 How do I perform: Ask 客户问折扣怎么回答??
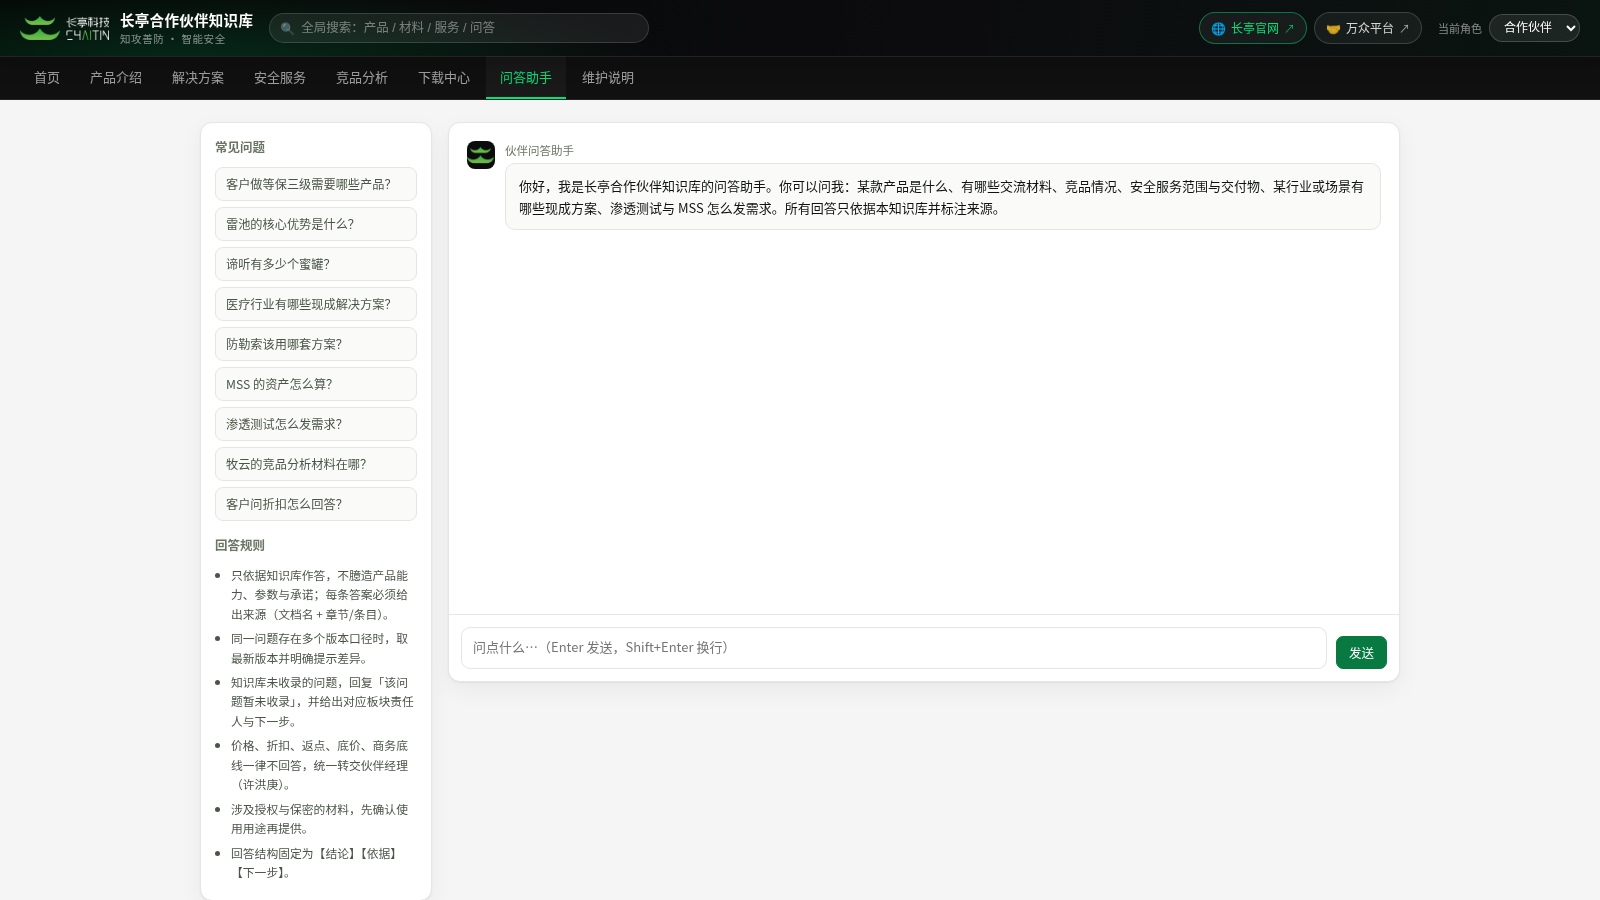pos(316,504)
